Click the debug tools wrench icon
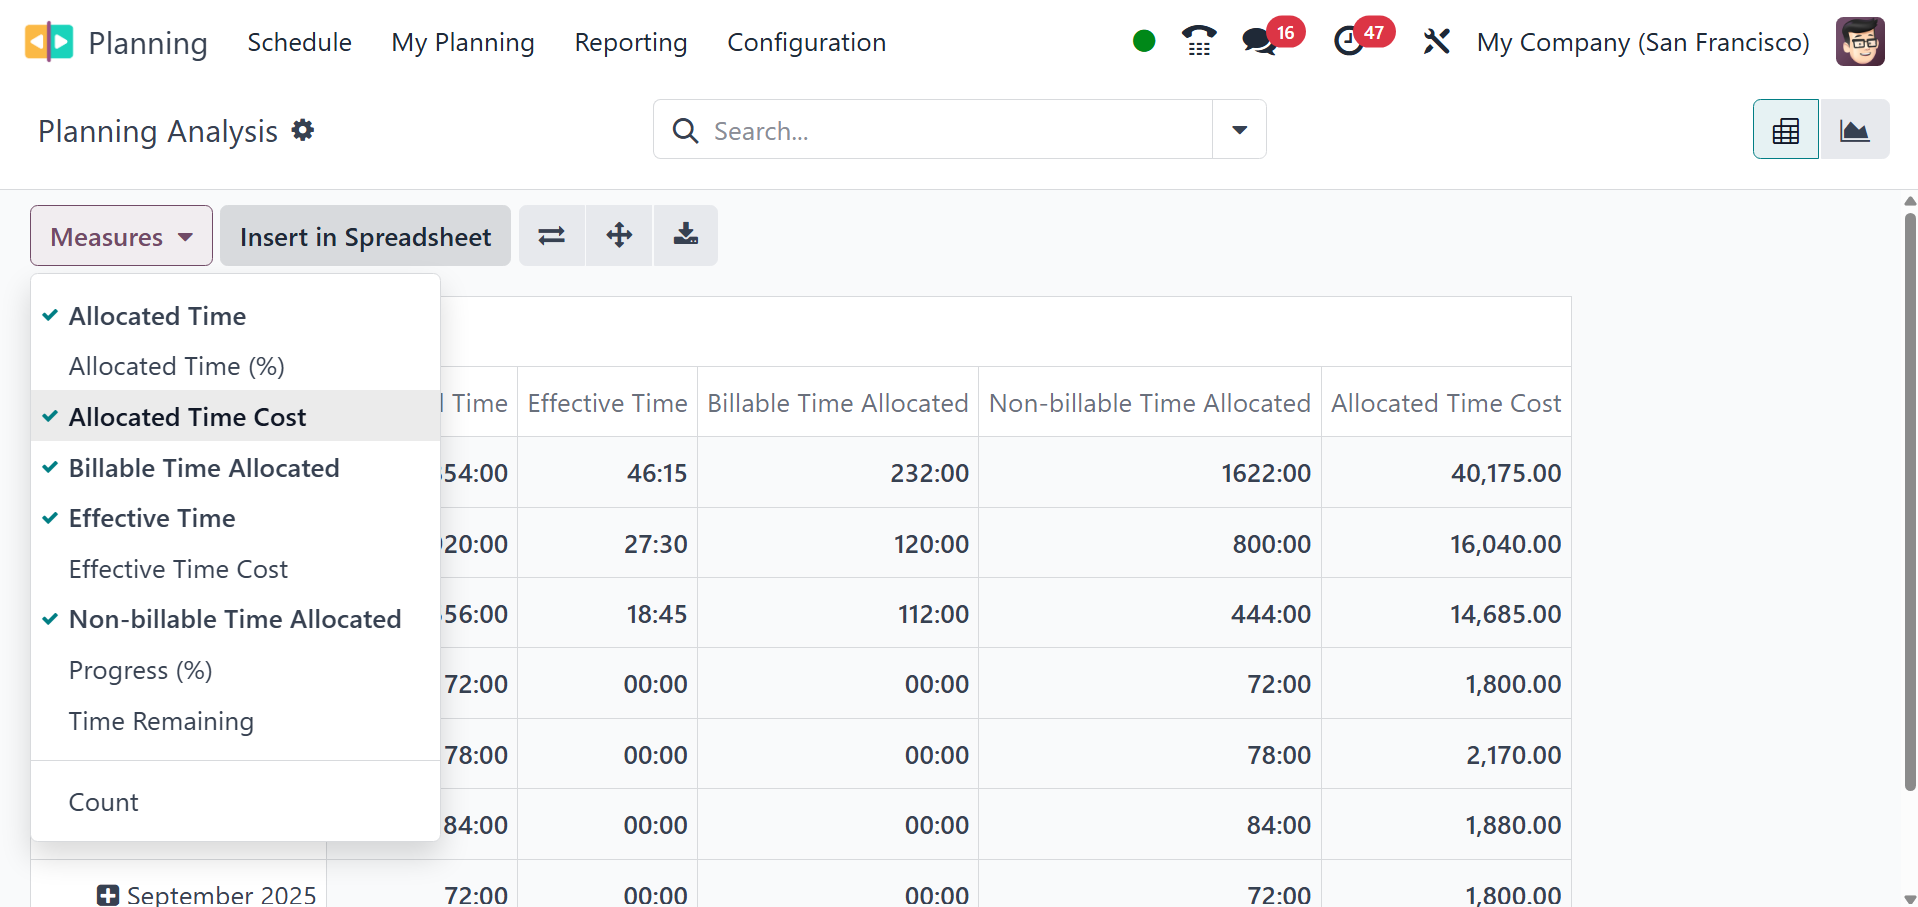 [1436, 42]
